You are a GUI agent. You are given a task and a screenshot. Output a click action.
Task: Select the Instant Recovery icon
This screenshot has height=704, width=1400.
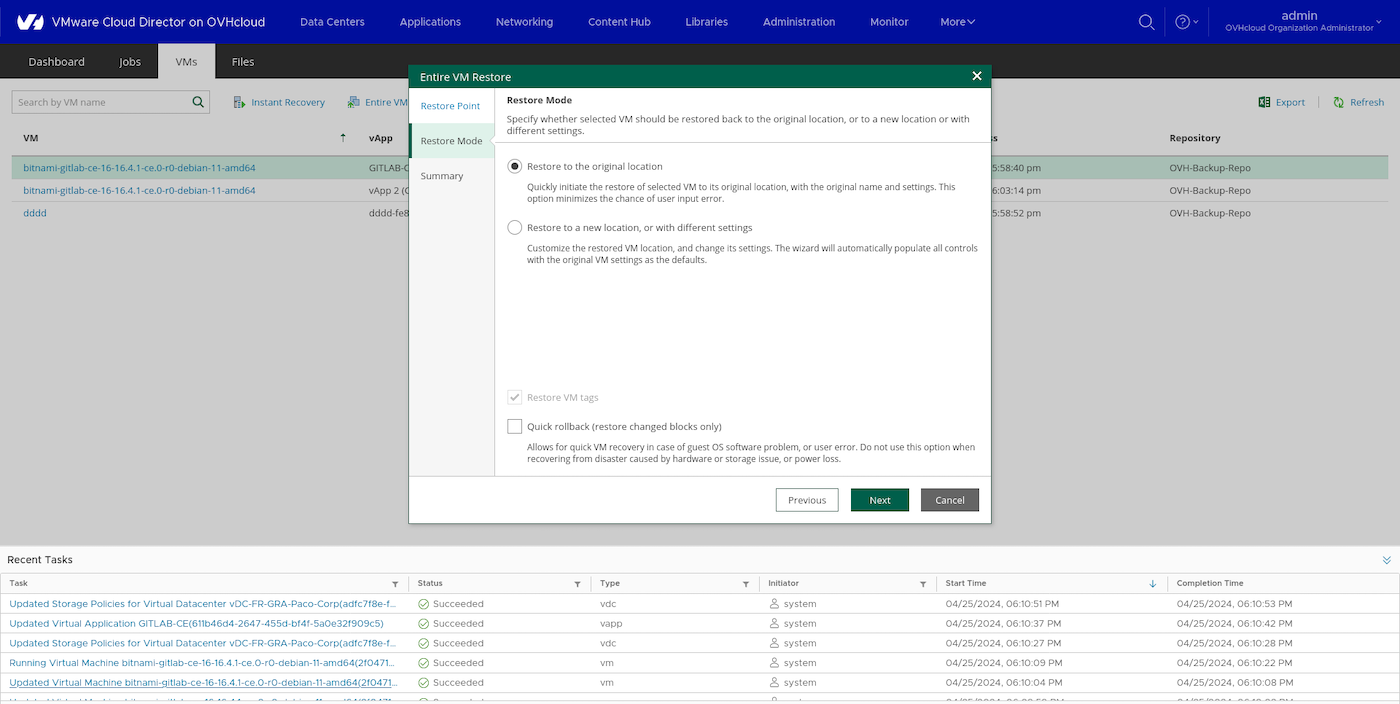pos(239,102)
